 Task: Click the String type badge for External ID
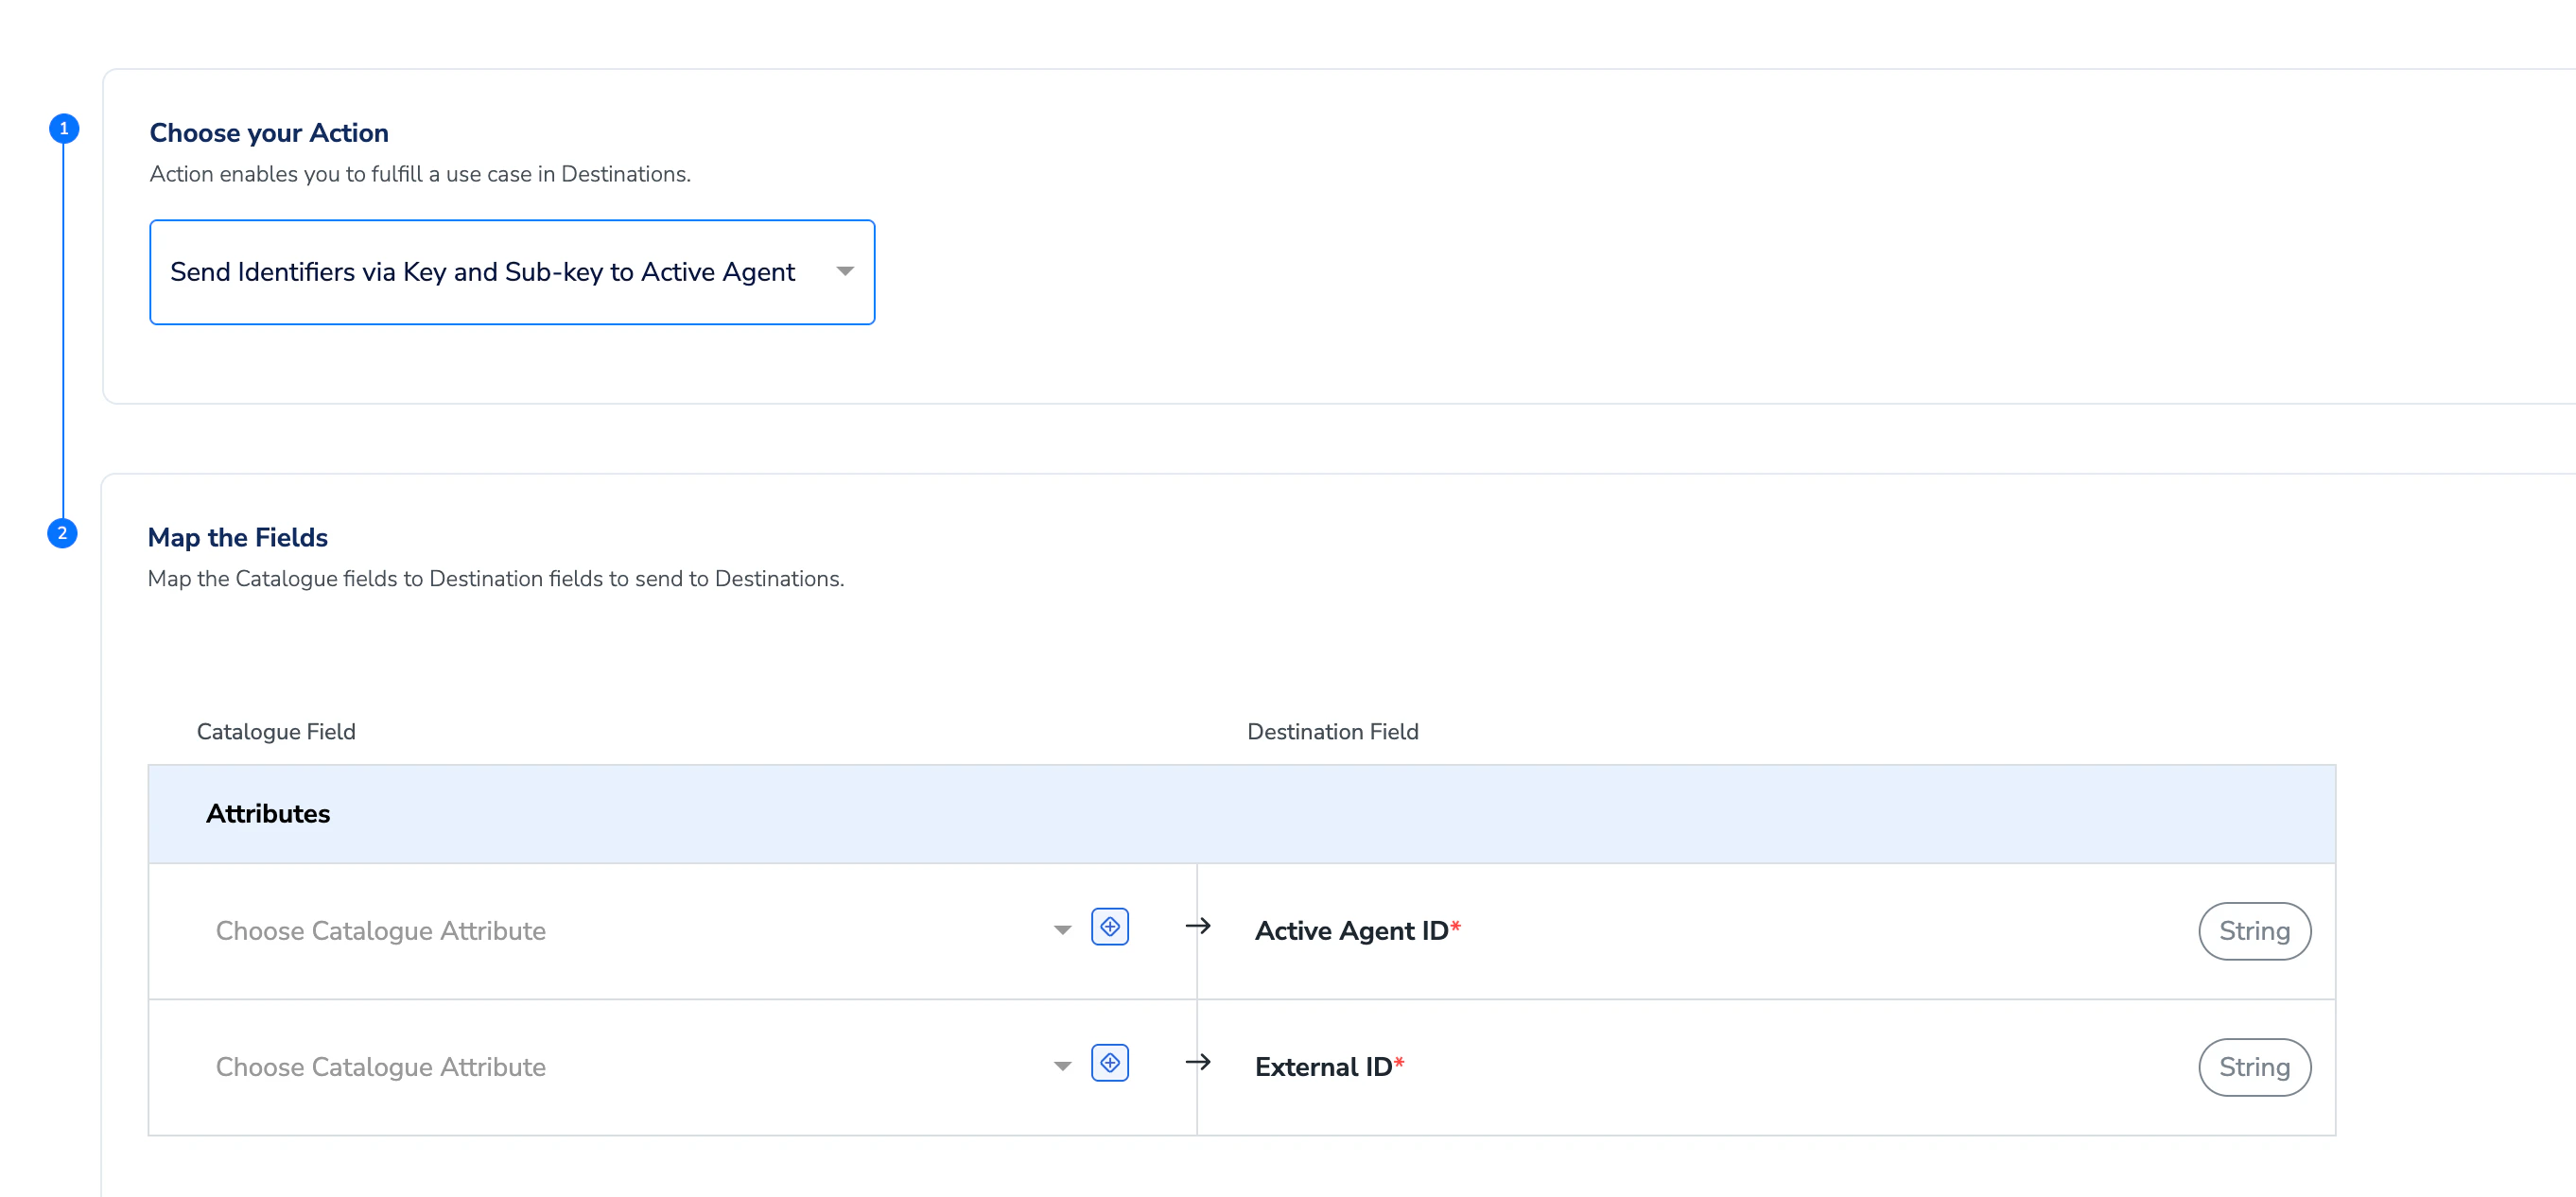(2253, 1067)
